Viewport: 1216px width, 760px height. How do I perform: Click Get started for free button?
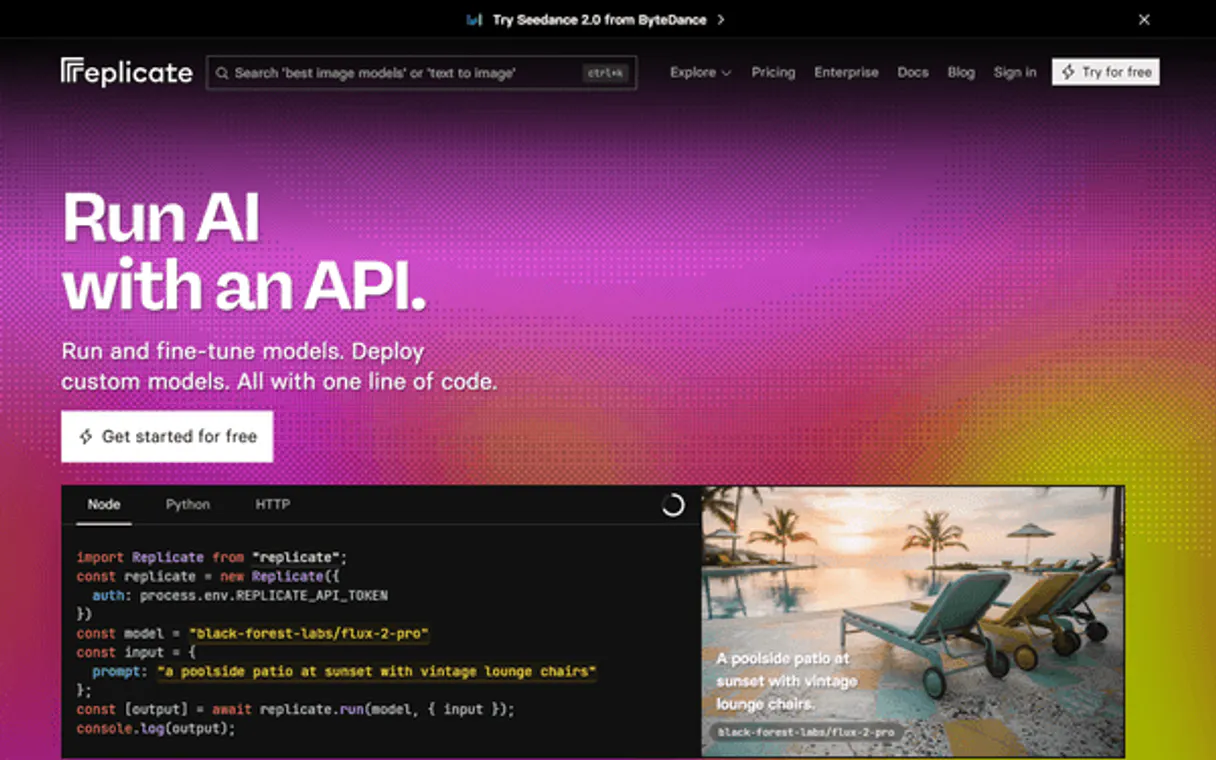pyautogui.click(x=167, y=436)
